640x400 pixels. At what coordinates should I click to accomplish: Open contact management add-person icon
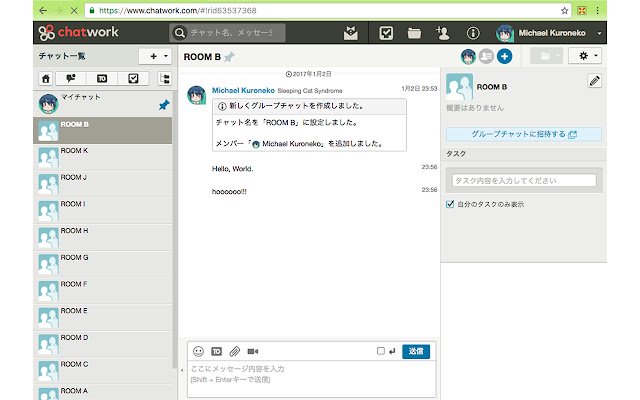click(442, 33)
